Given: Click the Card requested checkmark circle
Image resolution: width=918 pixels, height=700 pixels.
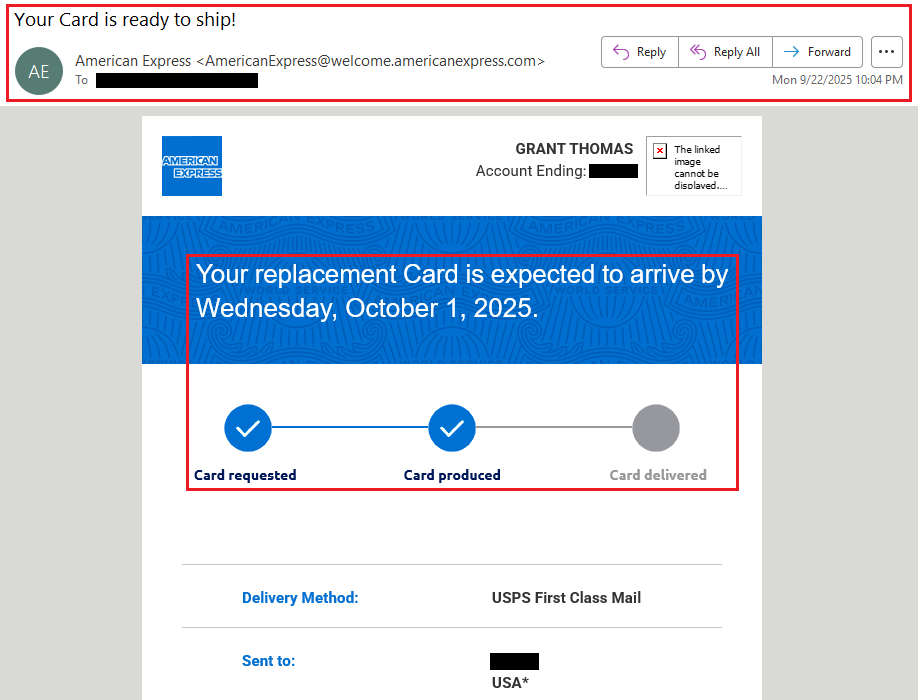Looking at the screenshot, I should click(x=248, y=429).
